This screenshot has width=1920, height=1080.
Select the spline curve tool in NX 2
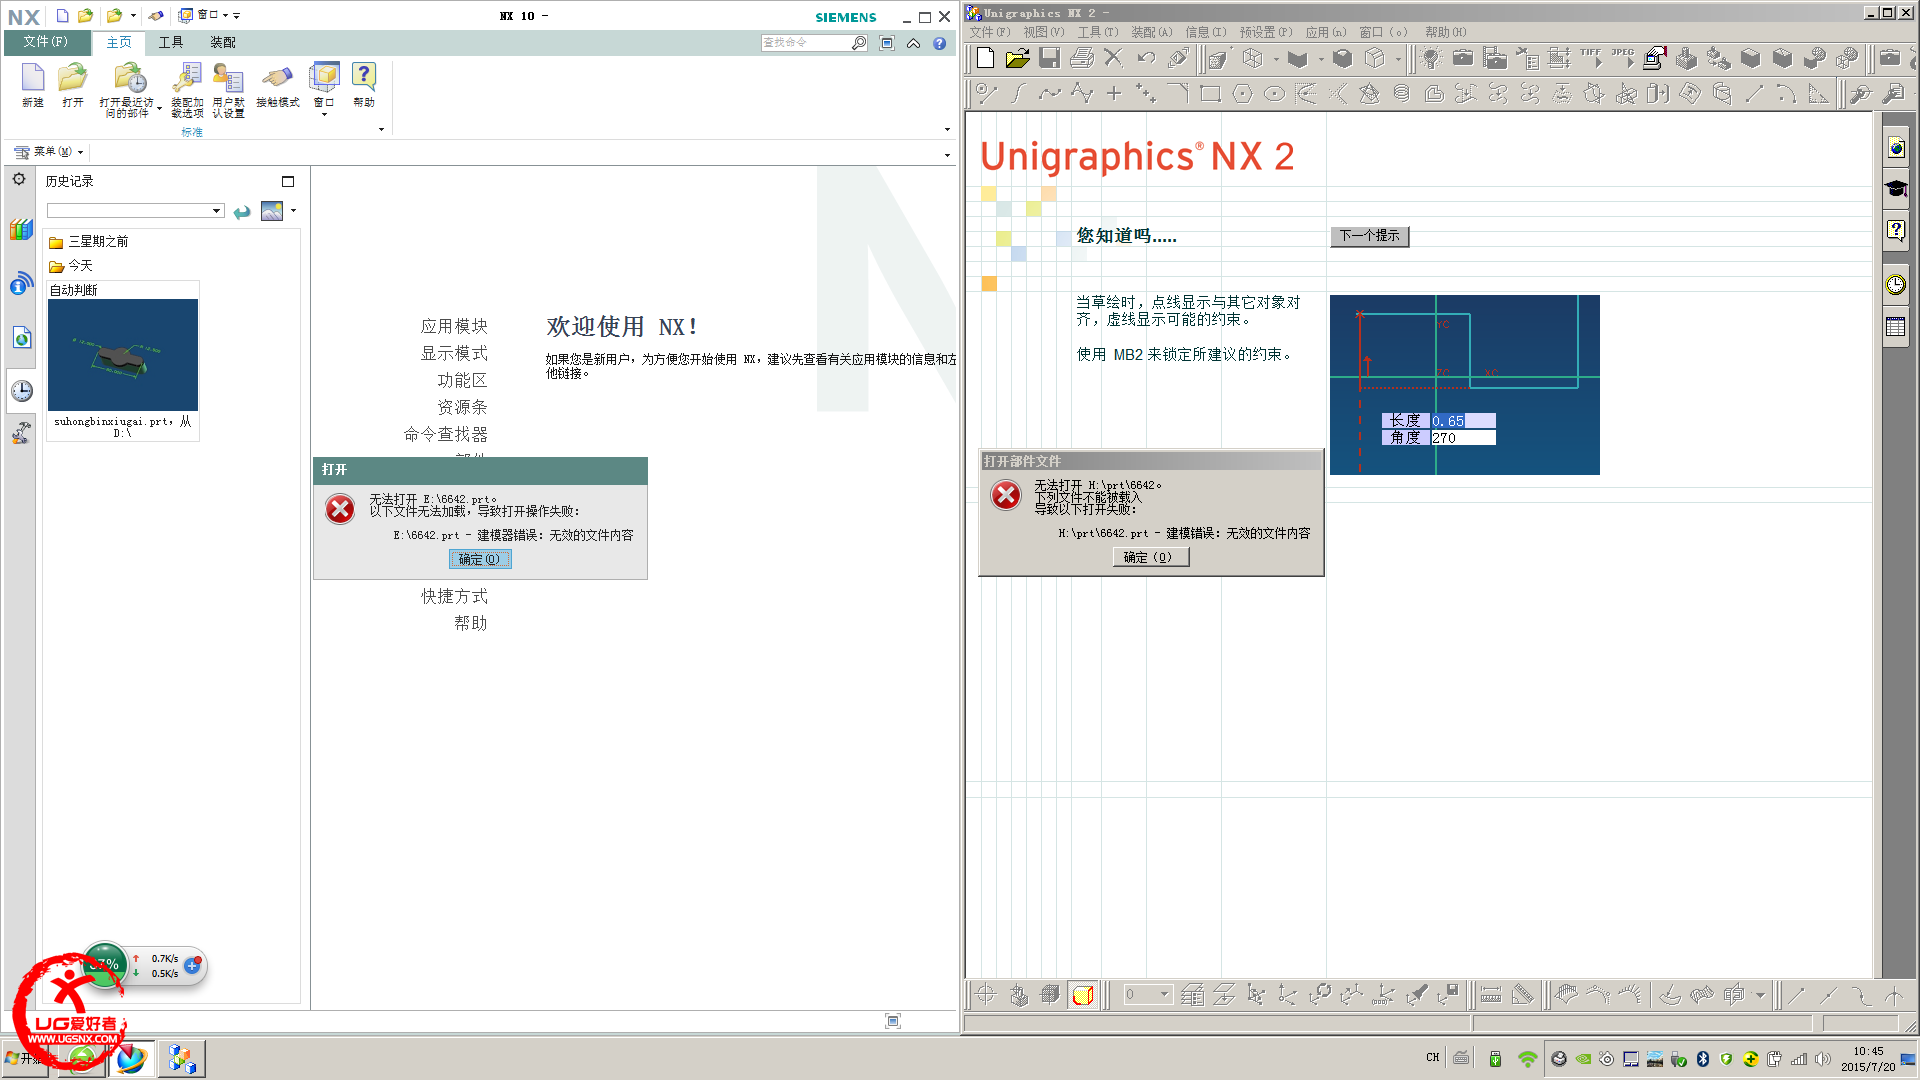(x=1050, y=94)
